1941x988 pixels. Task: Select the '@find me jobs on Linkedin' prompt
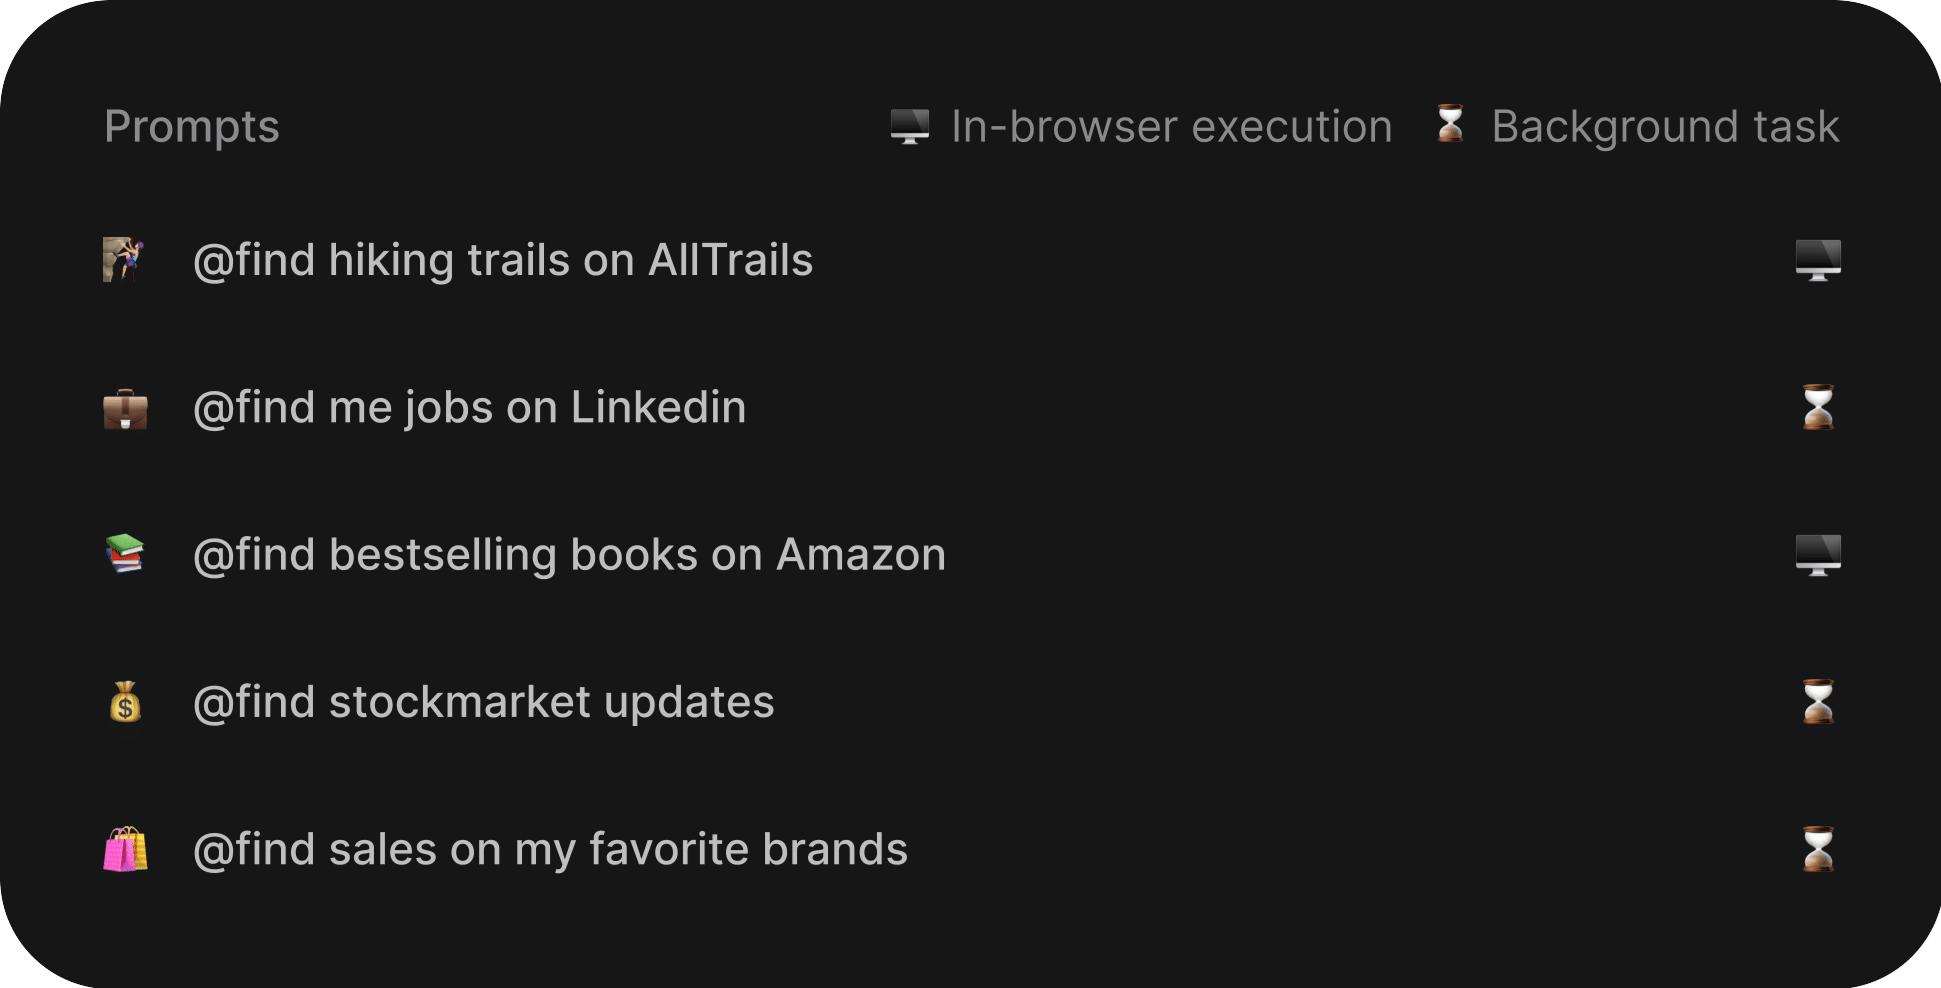point(470,408)
